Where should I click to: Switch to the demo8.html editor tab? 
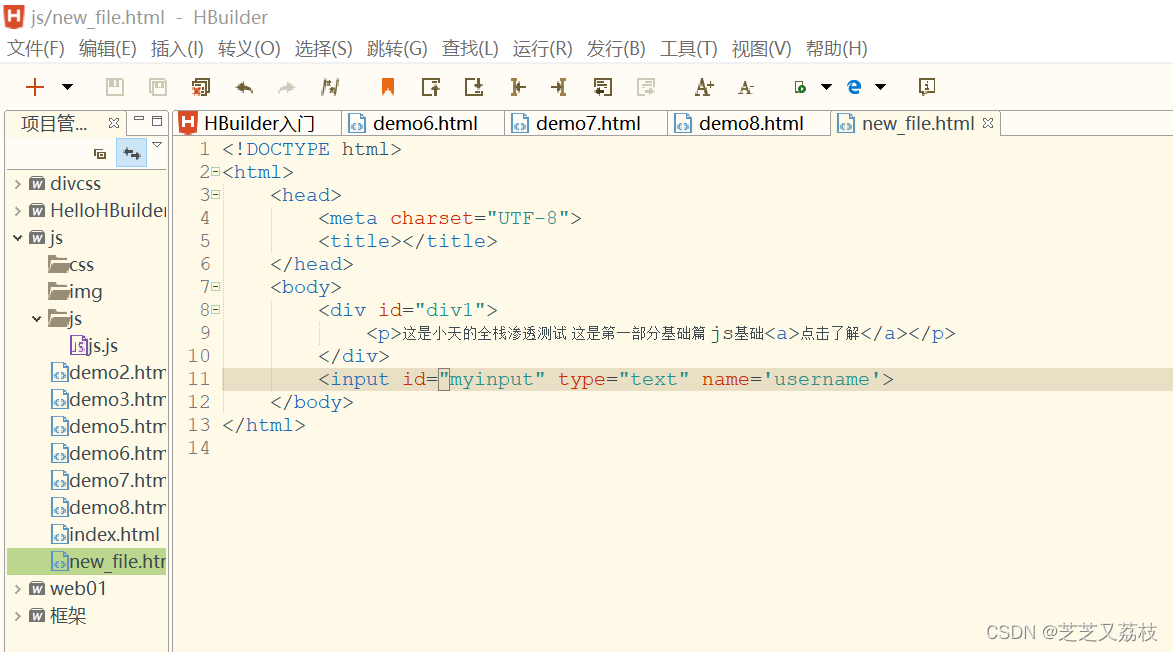[x=750, y=123]
